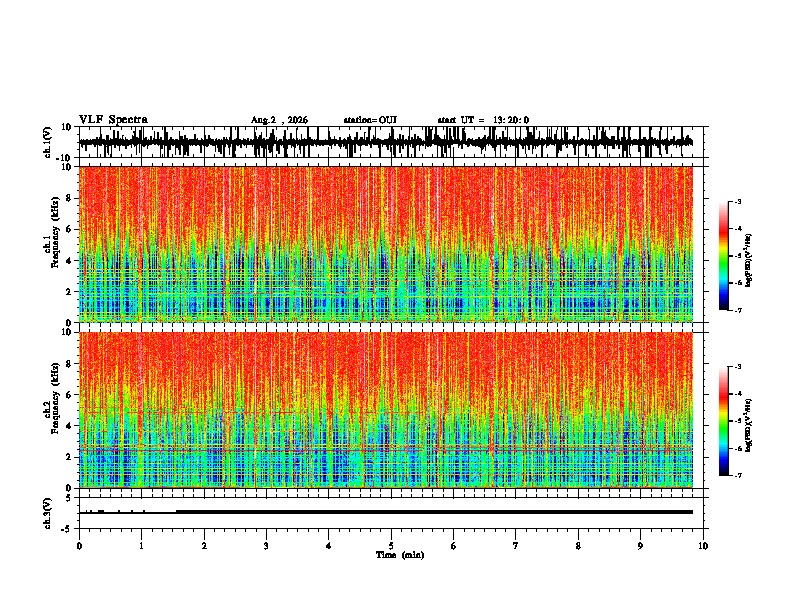Click time axis tick label 0
The width and height of the screenshot is (792, 612).
click(x=79, y=546)
